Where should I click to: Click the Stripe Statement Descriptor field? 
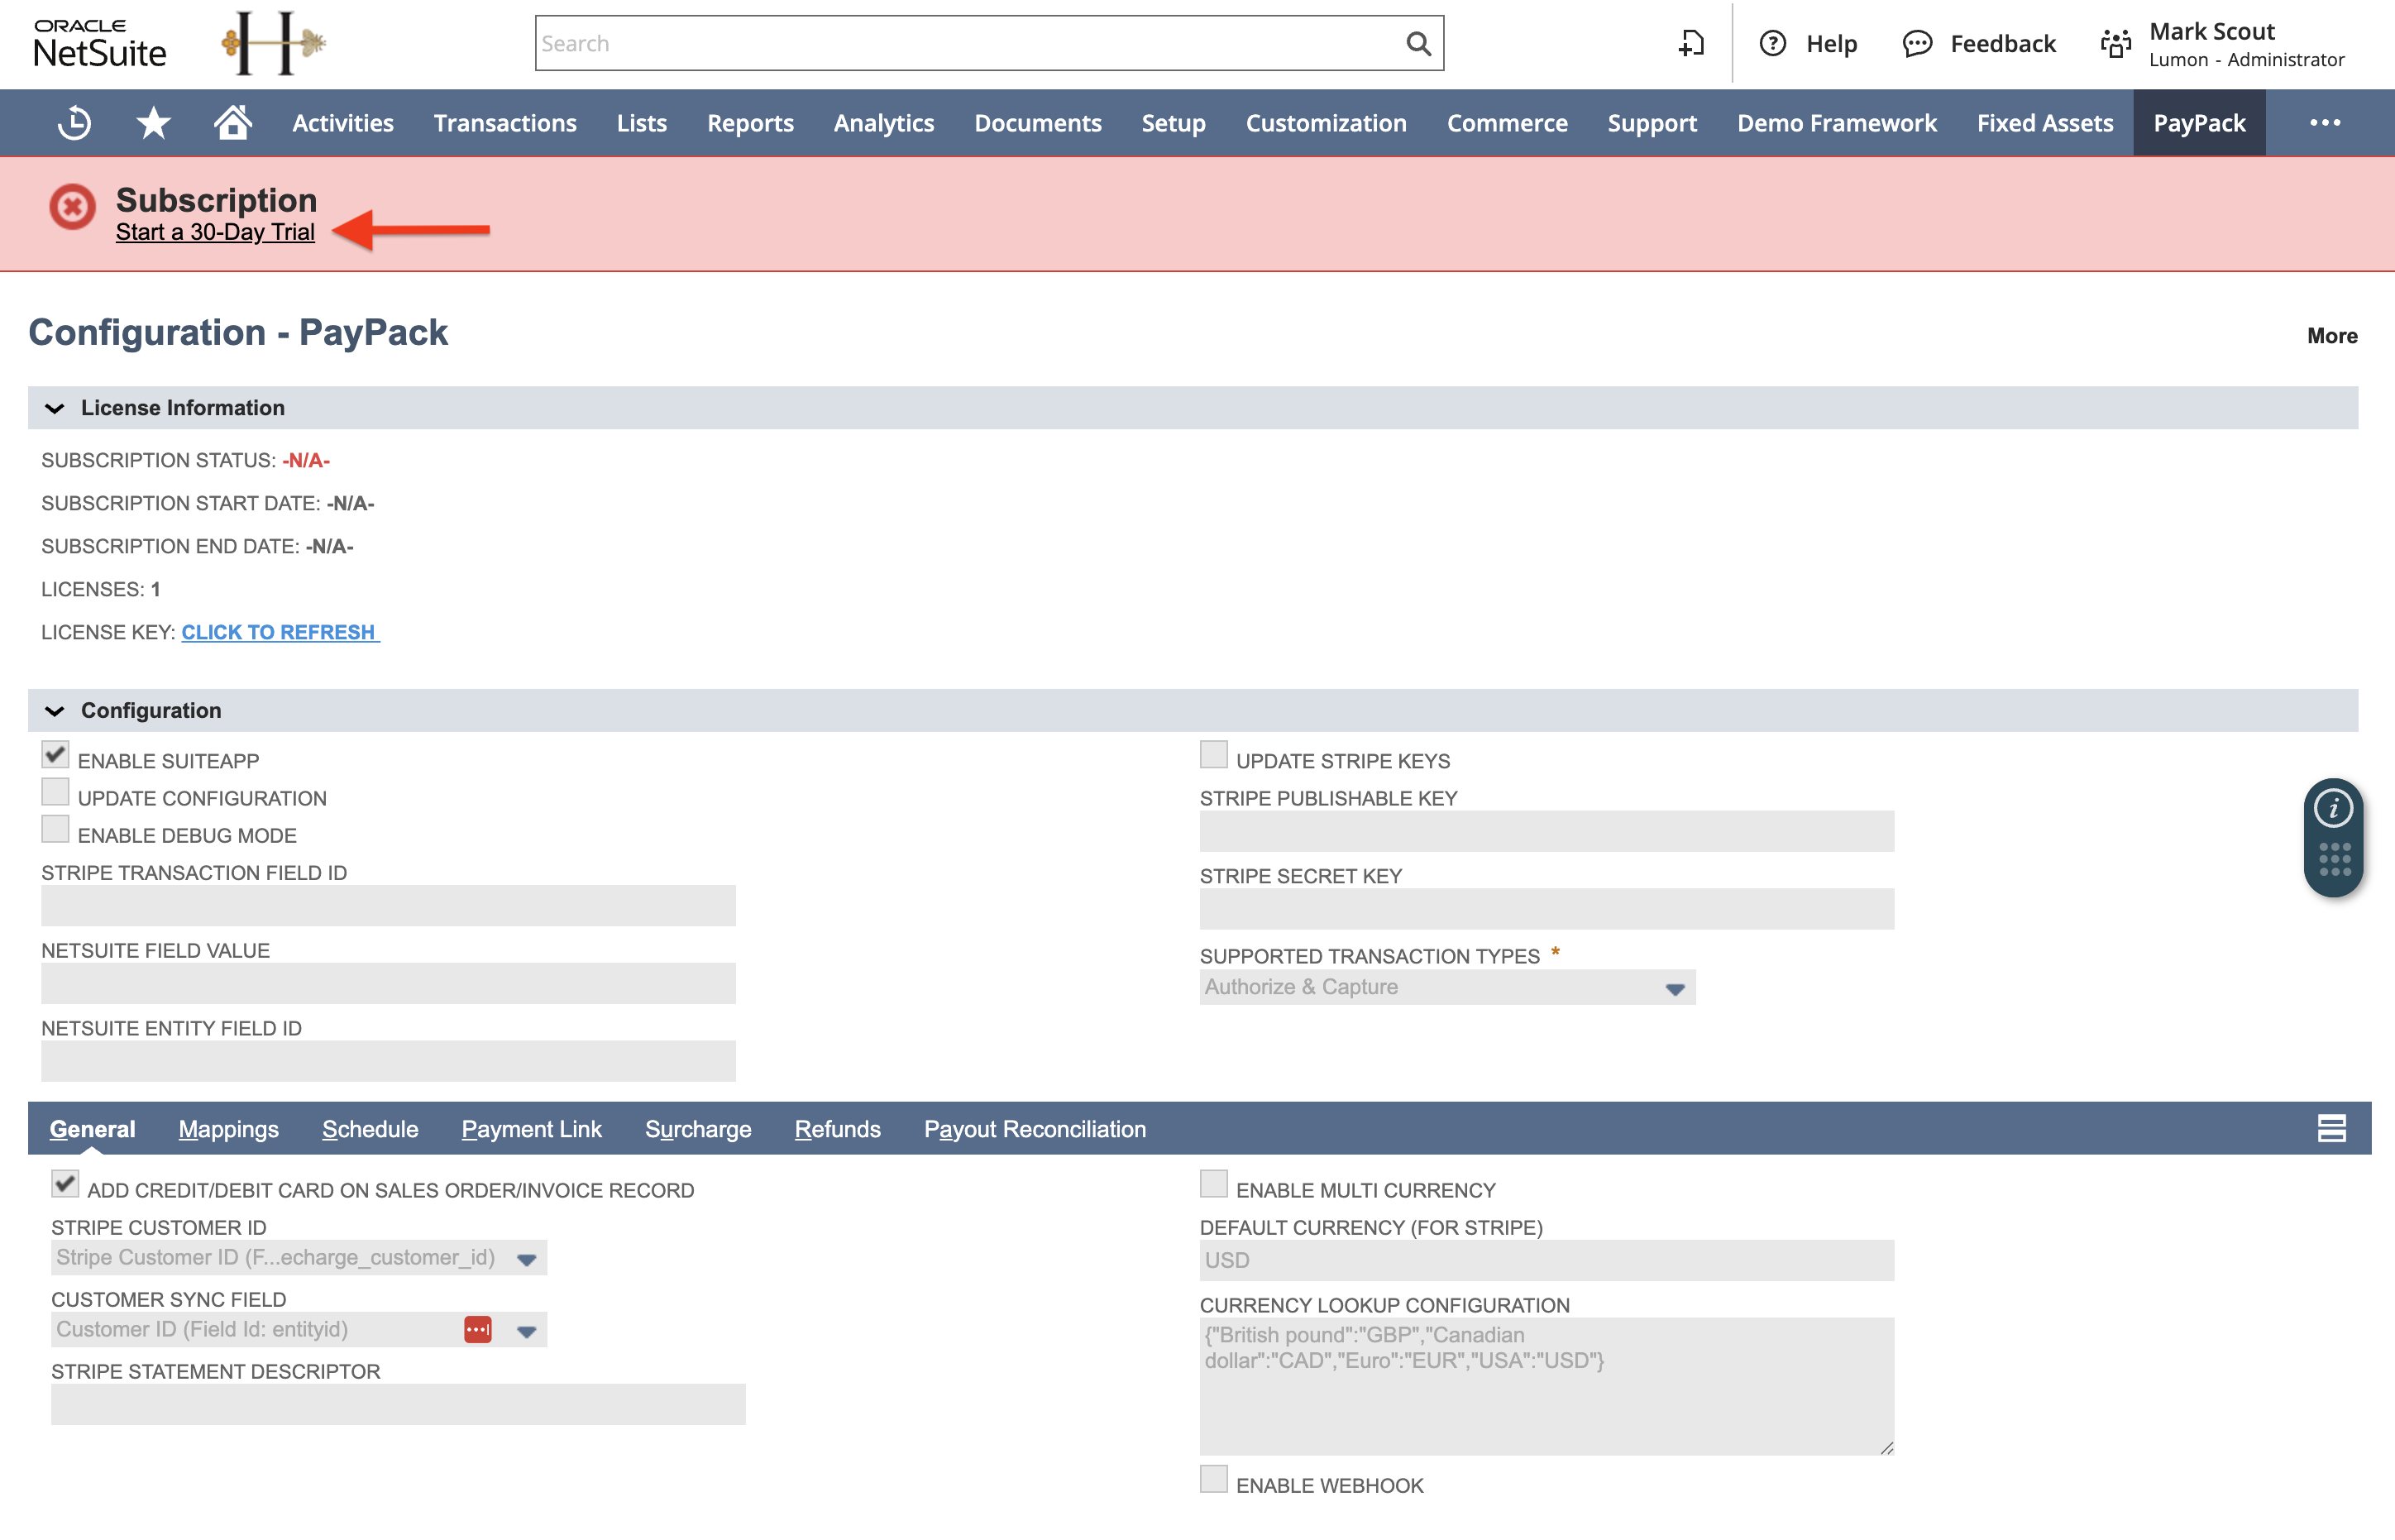[x=398, y=1404]
